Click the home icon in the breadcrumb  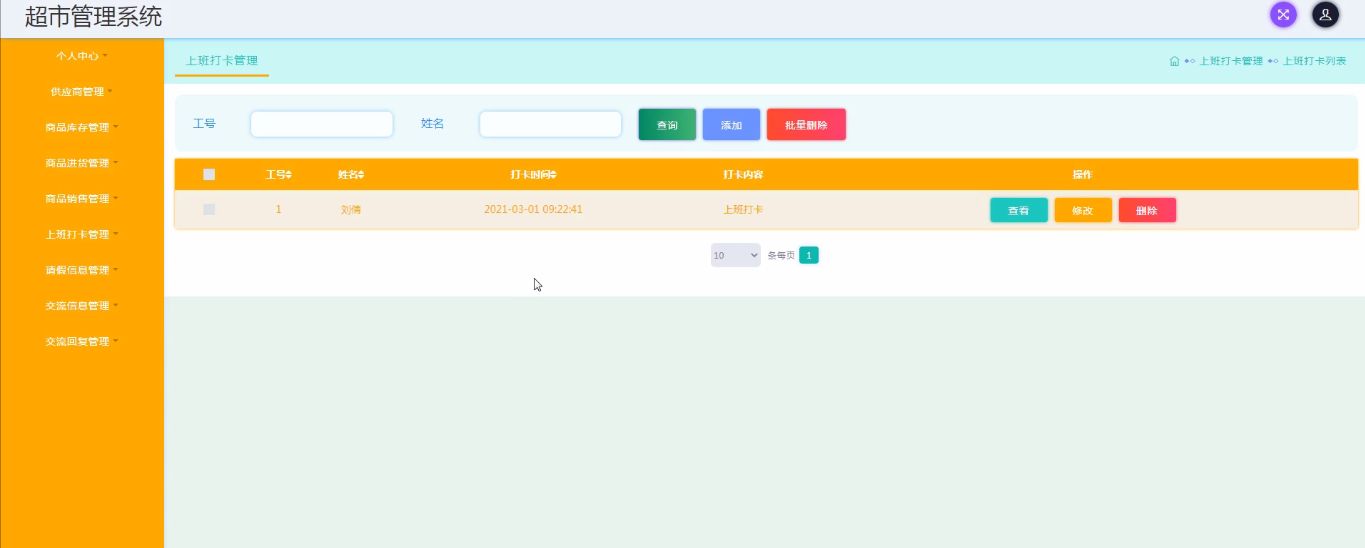(x=1174, y=61)
